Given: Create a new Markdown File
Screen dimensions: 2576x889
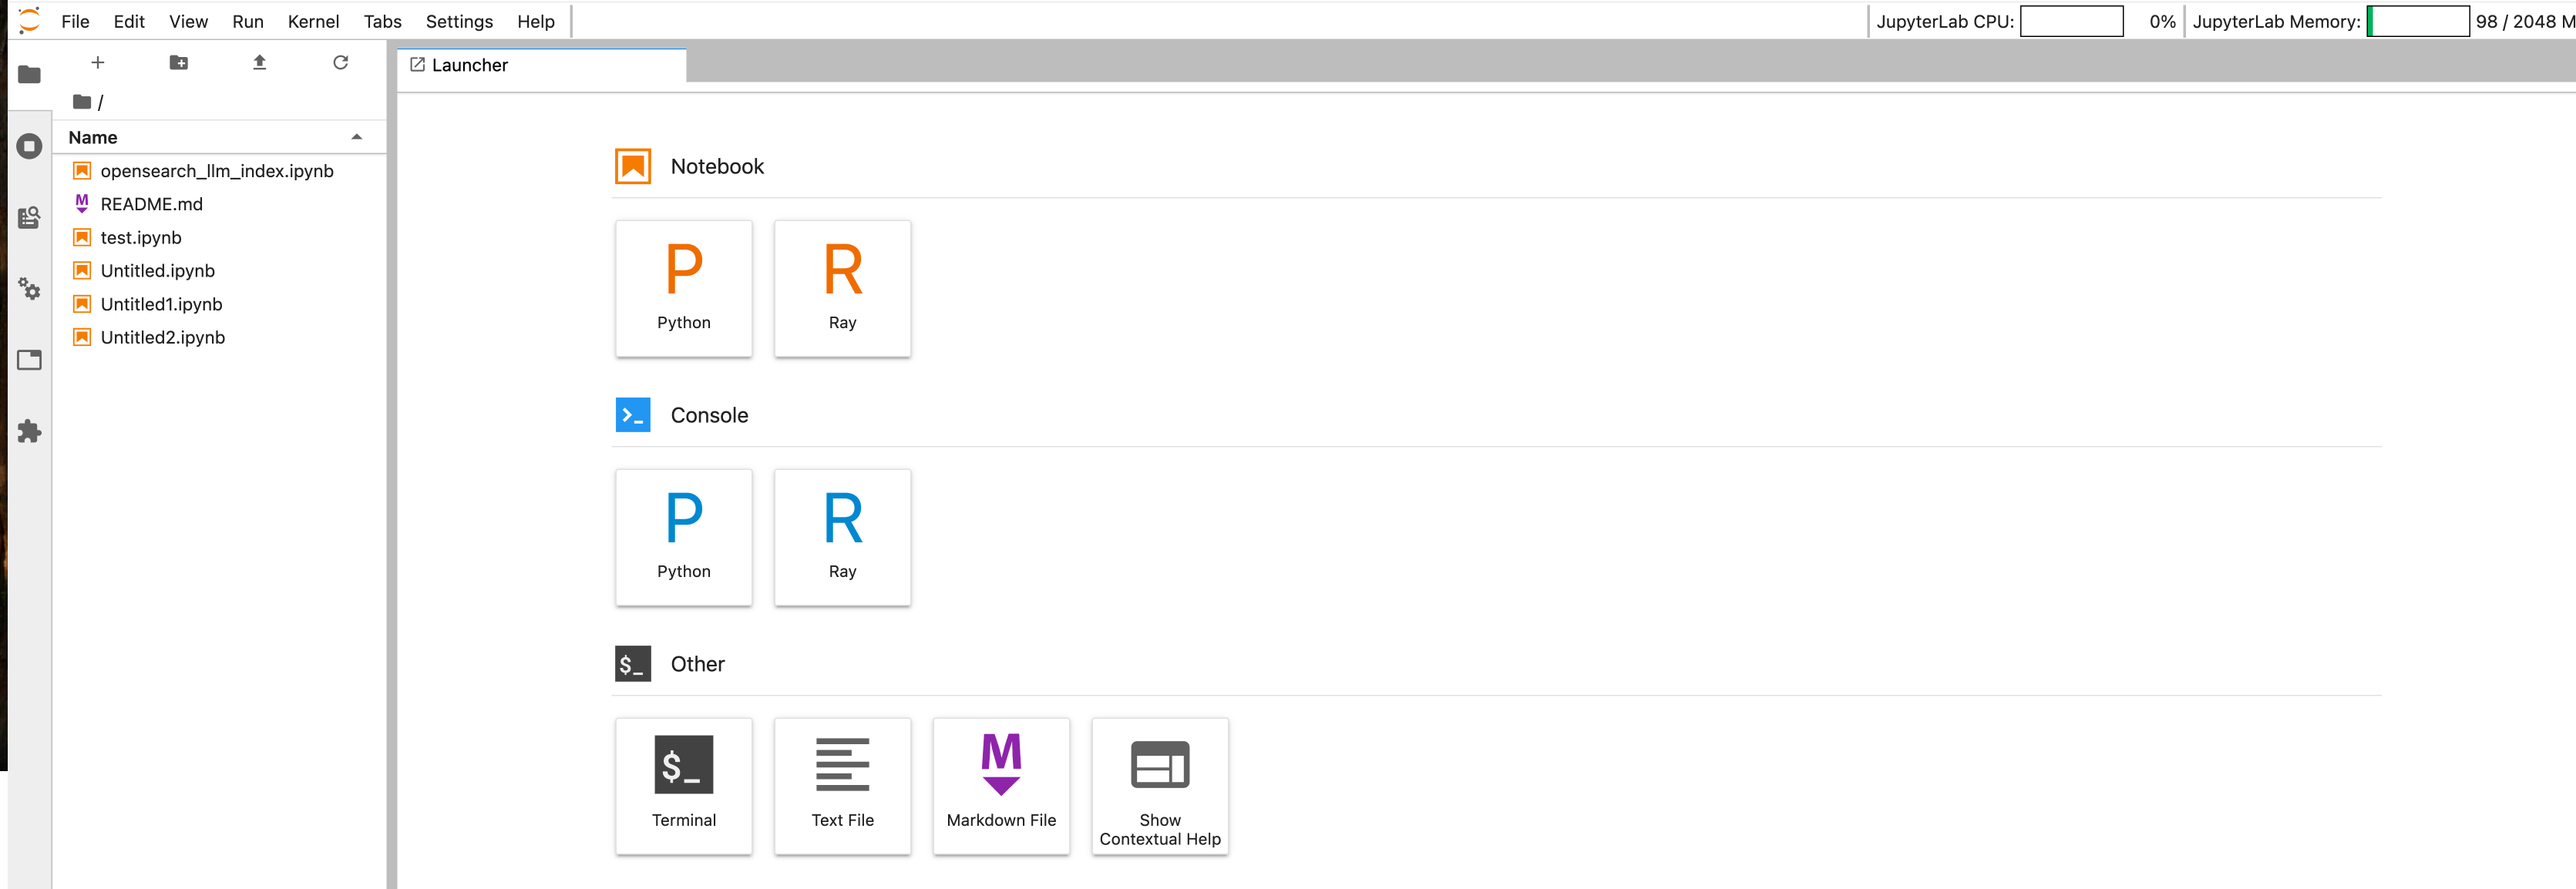Looking at the screenshot, I should 1000,786.
